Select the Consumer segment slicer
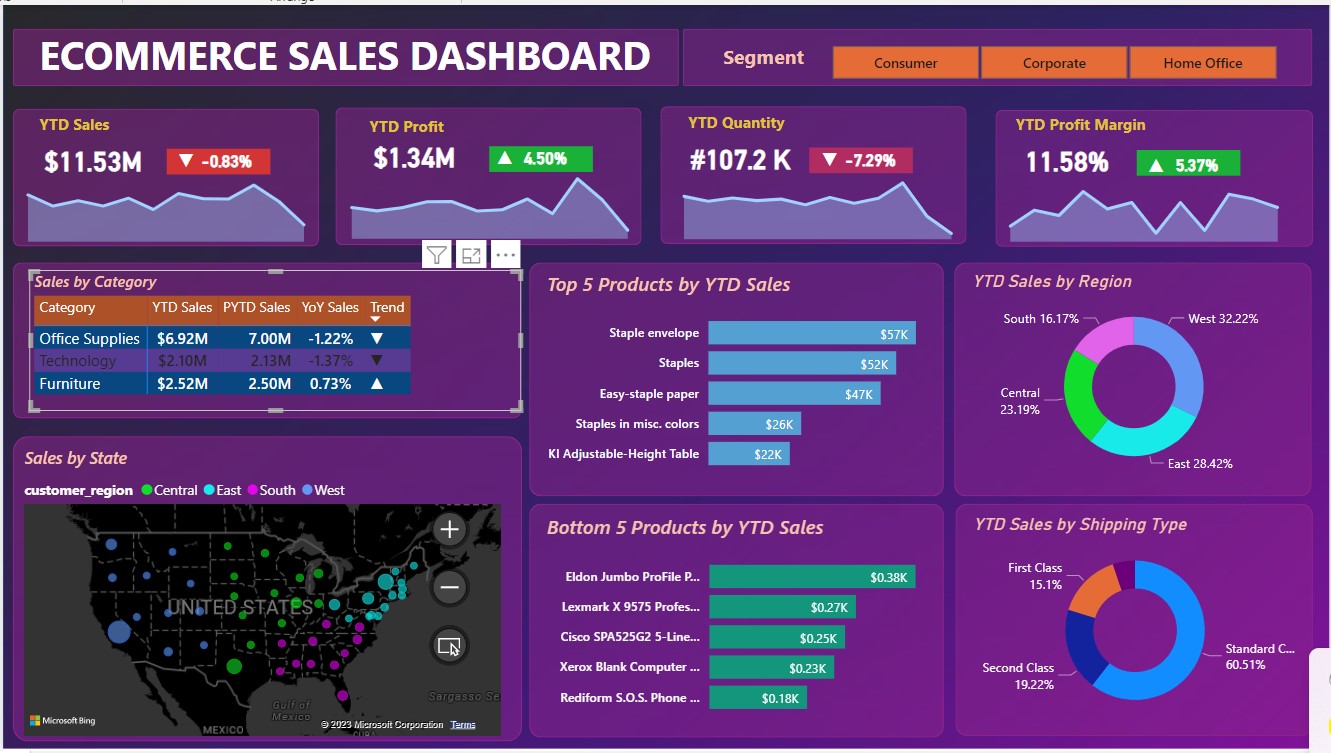Screen dimensions: 1331x753 [905, 63]
